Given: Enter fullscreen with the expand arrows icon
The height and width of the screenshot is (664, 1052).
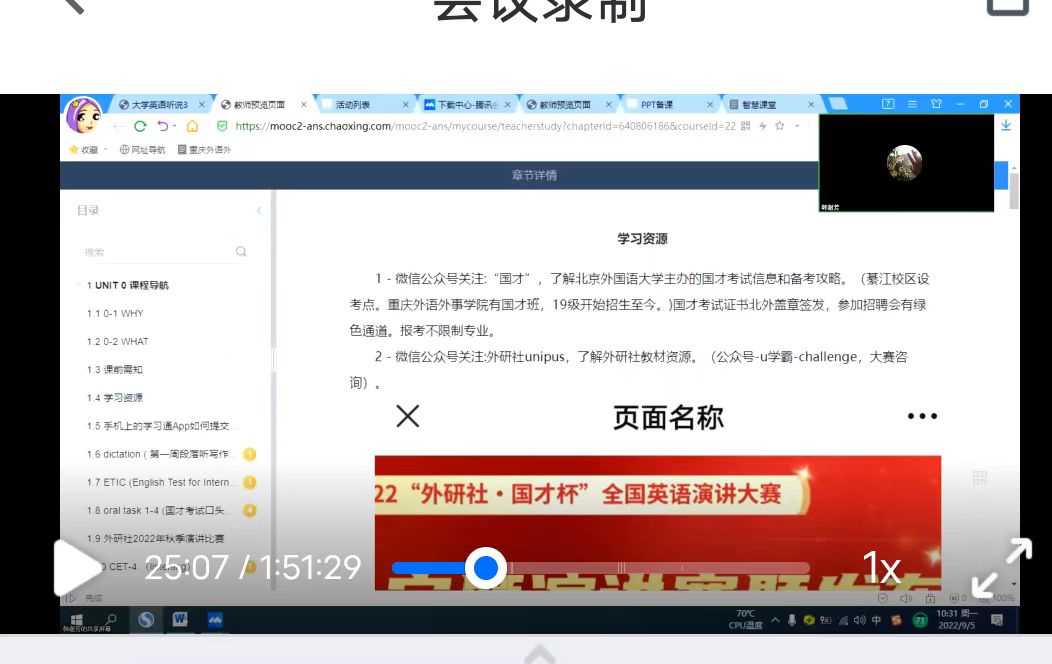Looking at the screenshot, I should click(x=1002, y=567).
